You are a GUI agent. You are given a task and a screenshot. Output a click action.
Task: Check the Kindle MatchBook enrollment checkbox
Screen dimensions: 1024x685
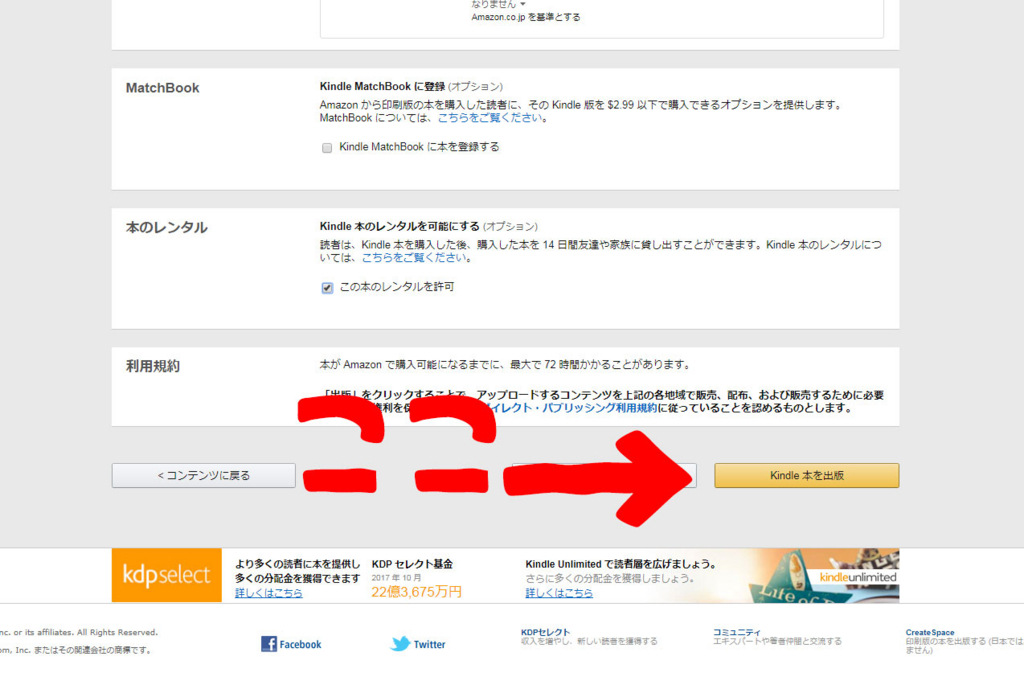pos(327,148)
